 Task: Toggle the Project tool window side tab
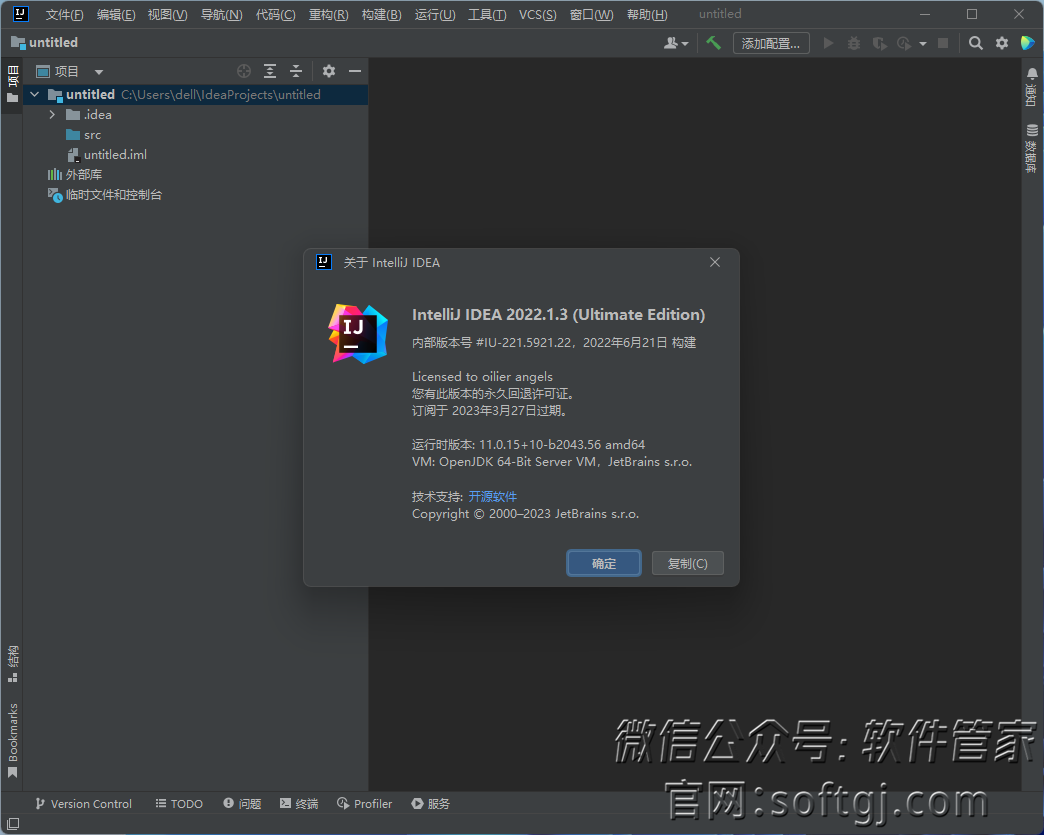pos(13,85)
